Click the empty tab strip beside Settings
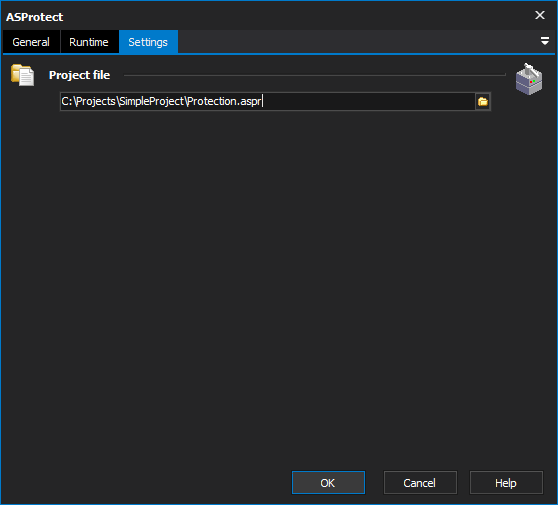This screenshot has height=505, width=558. tap(356, 42)
